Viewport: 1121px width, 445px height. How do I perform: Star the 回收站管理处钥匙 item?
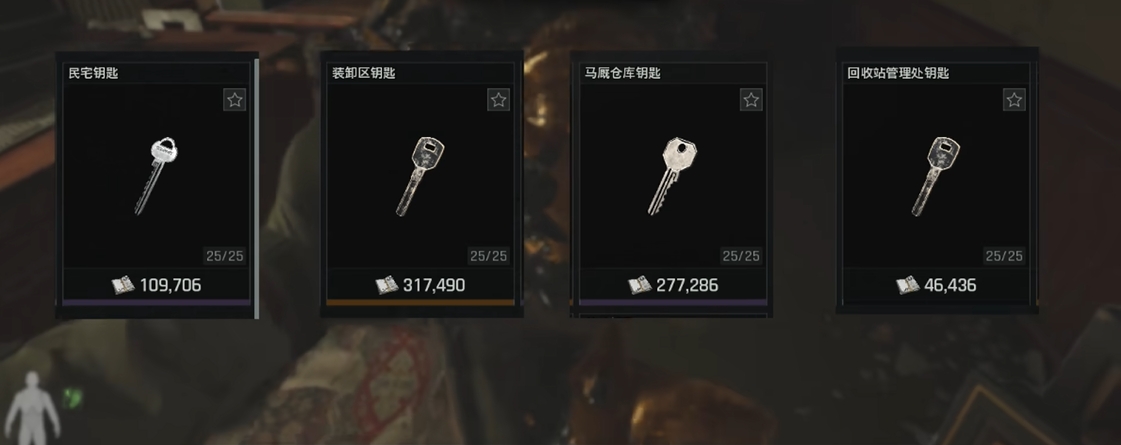(x=1014, y=99)
